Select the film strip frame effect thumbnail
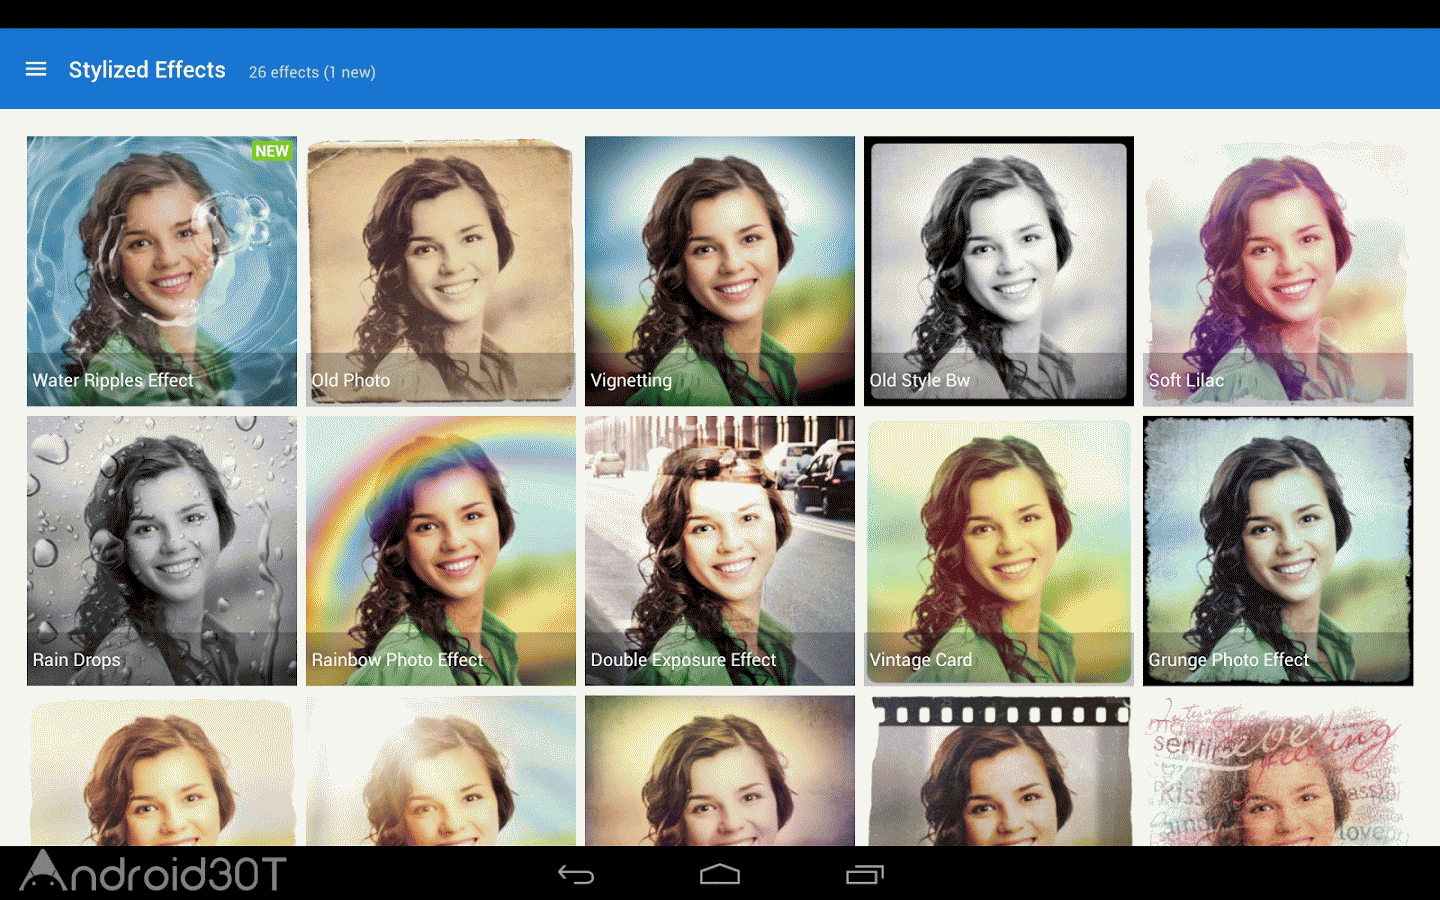 click(x=999, y=771)
